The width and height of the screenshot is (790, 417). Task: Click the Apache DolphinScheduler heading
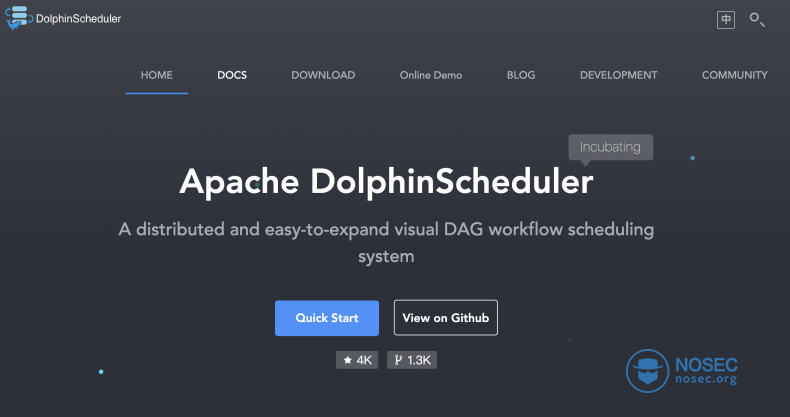[x=386, y=181]
